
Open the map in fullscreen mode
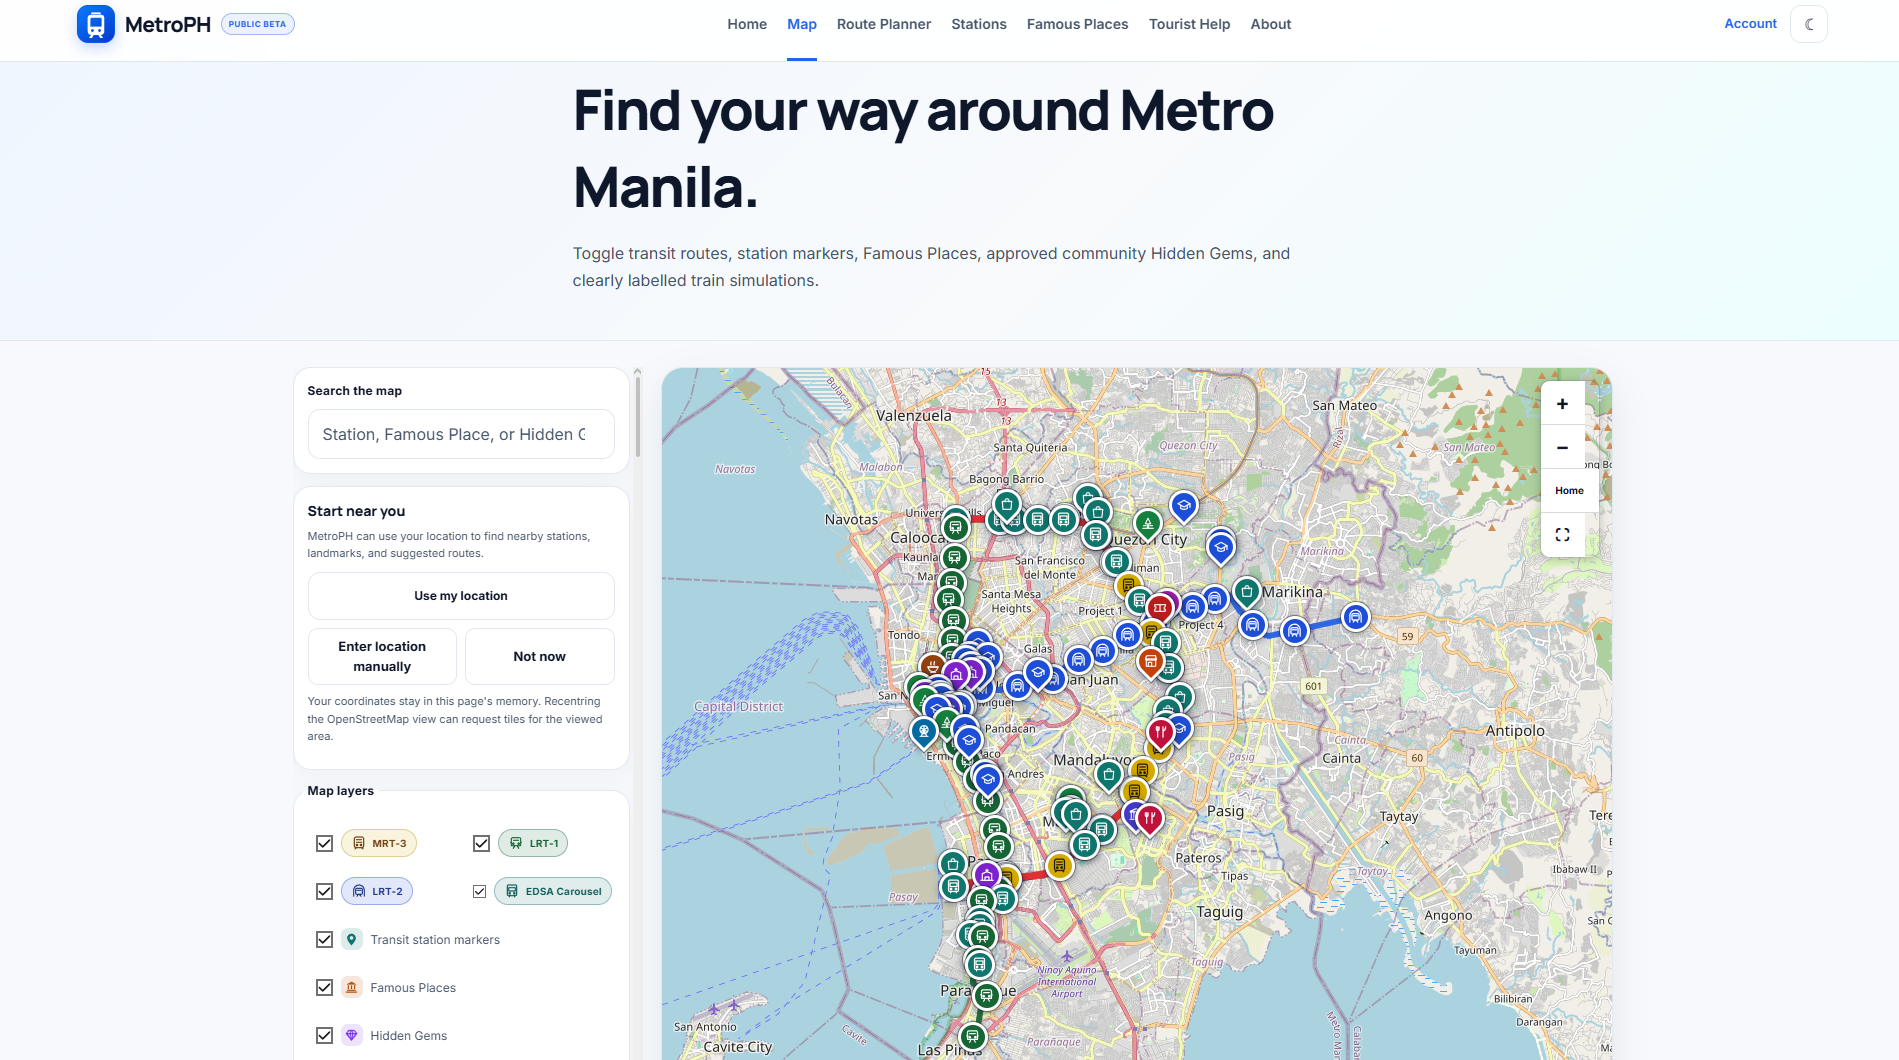pos(1562,534)
